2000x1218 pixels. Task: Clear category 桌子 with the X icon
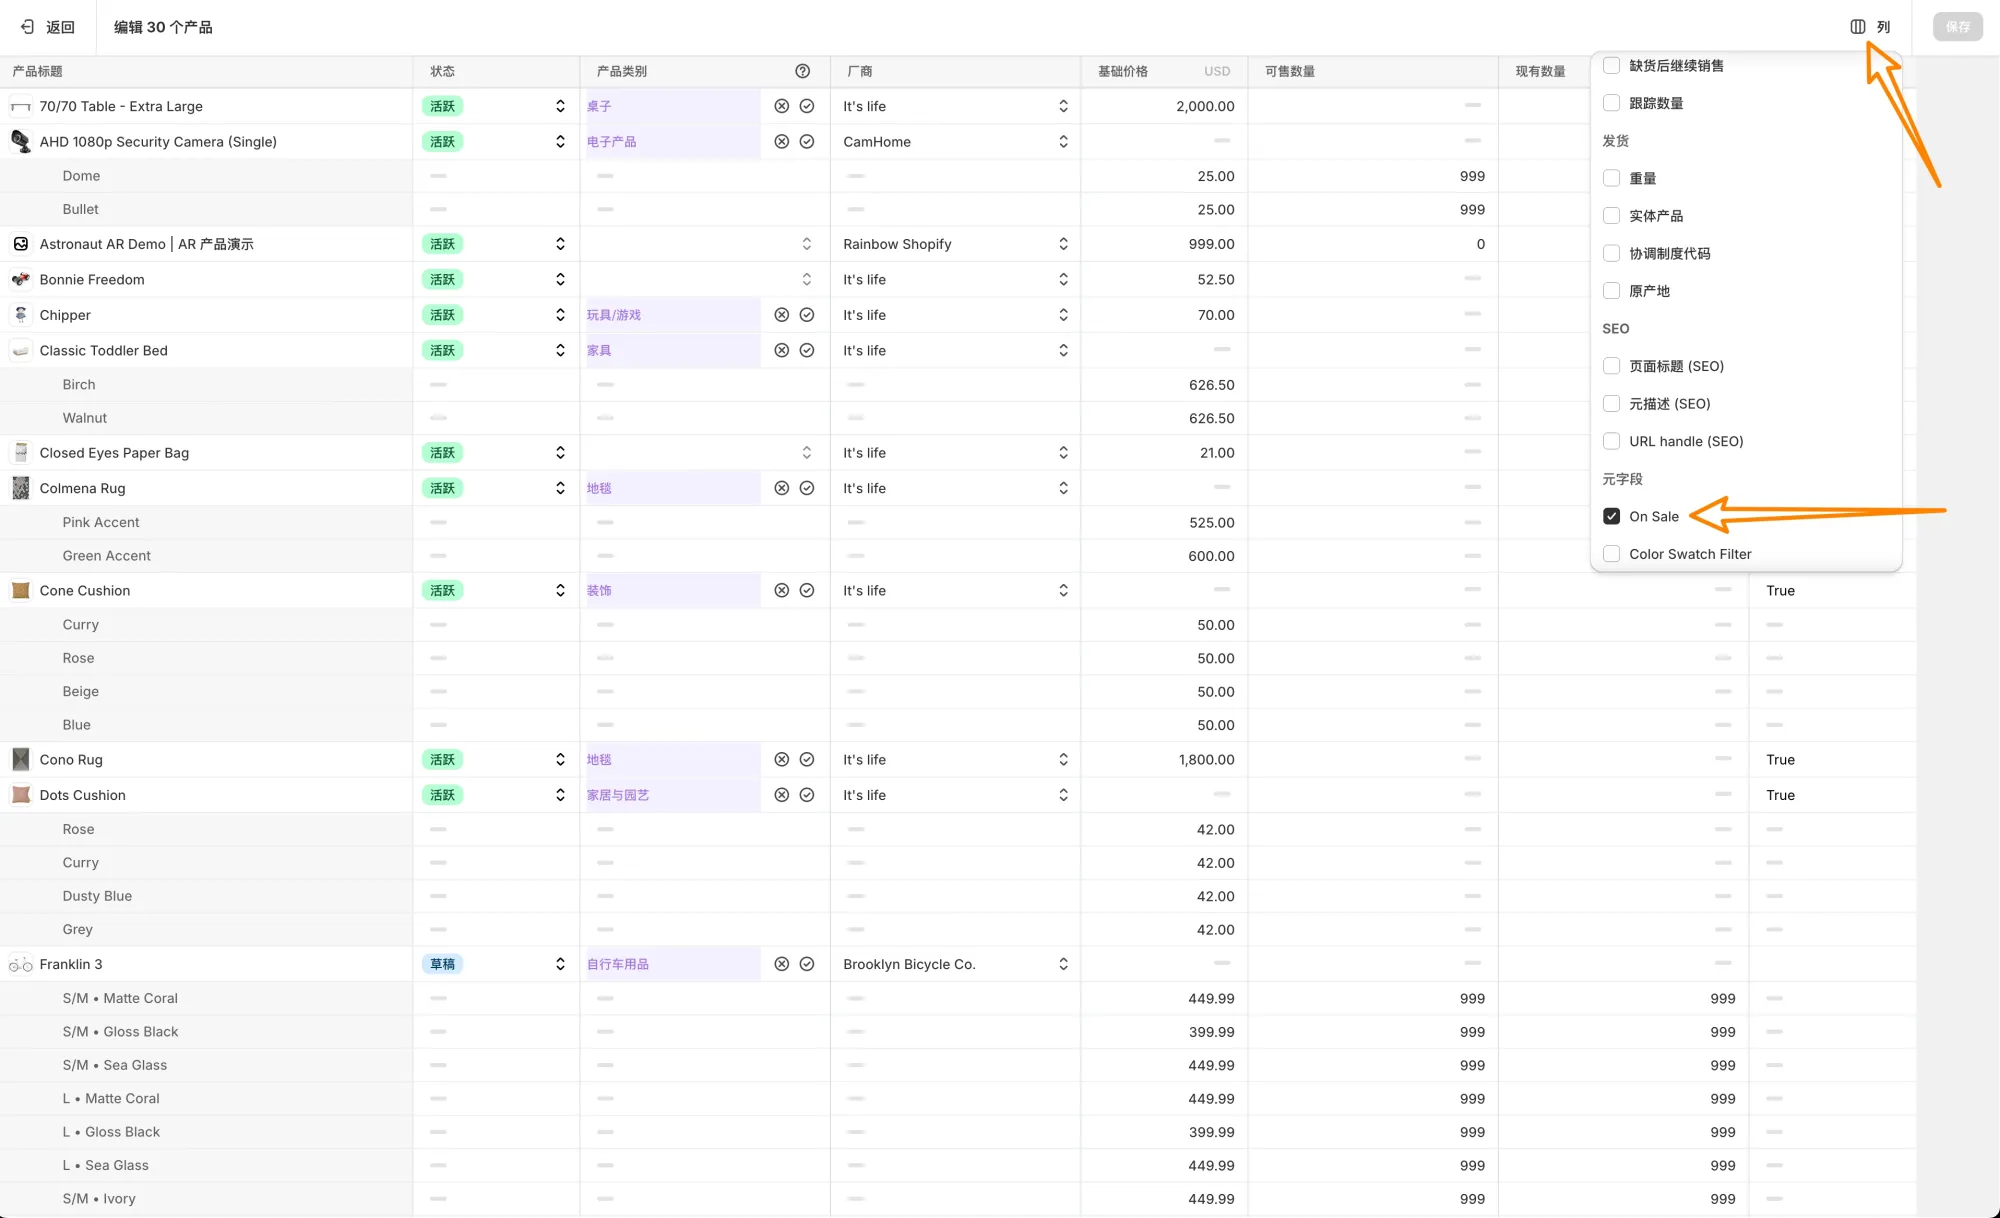coord(781,106)
